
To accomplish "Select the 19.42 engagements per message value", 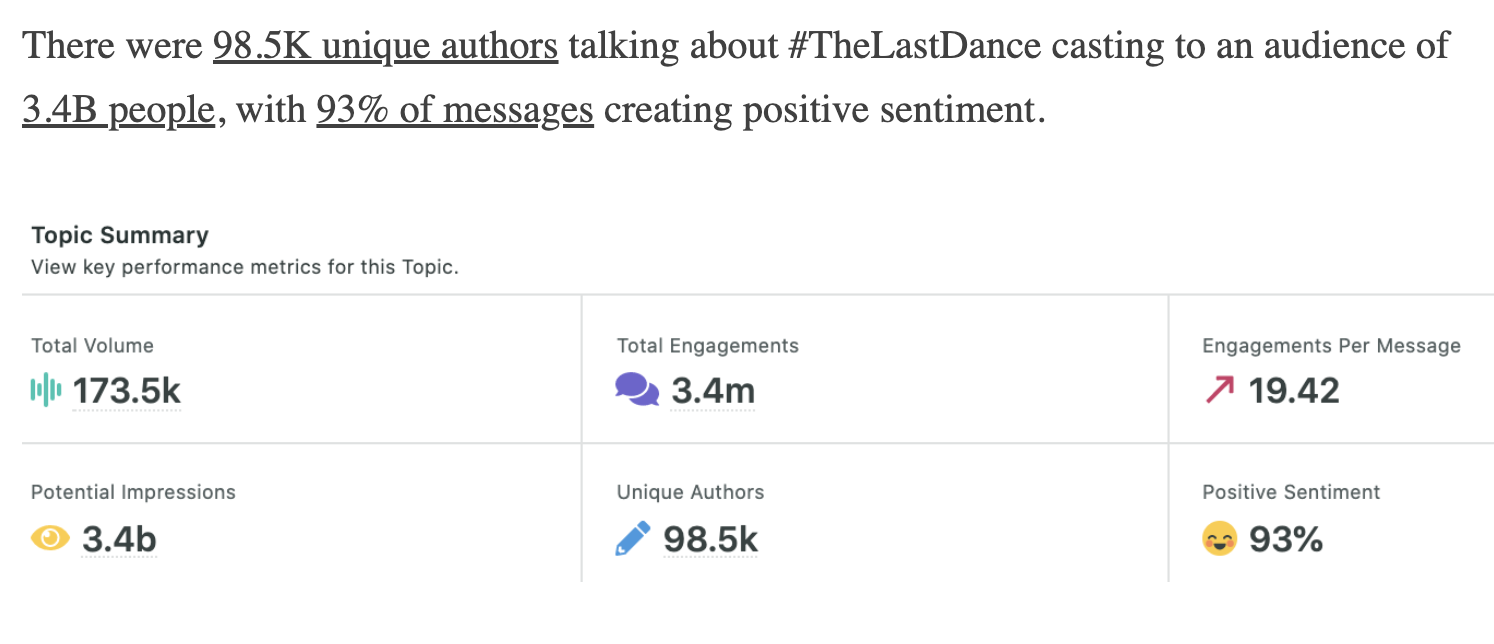I will (x=1294, y=390).
